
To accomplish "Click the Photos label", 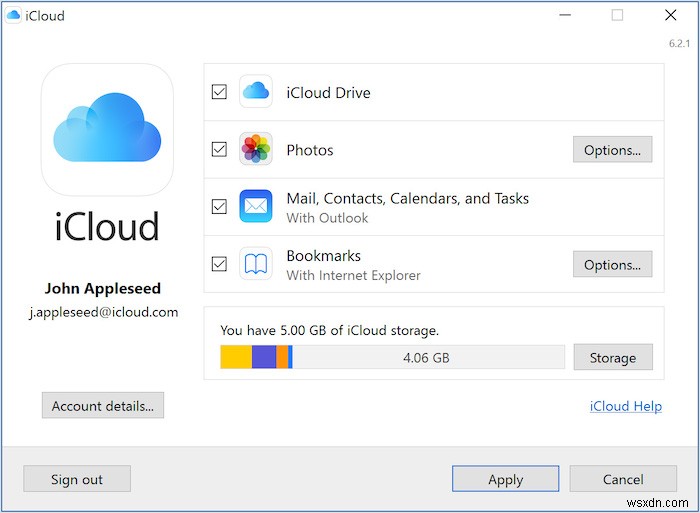I will click(310, 150).
